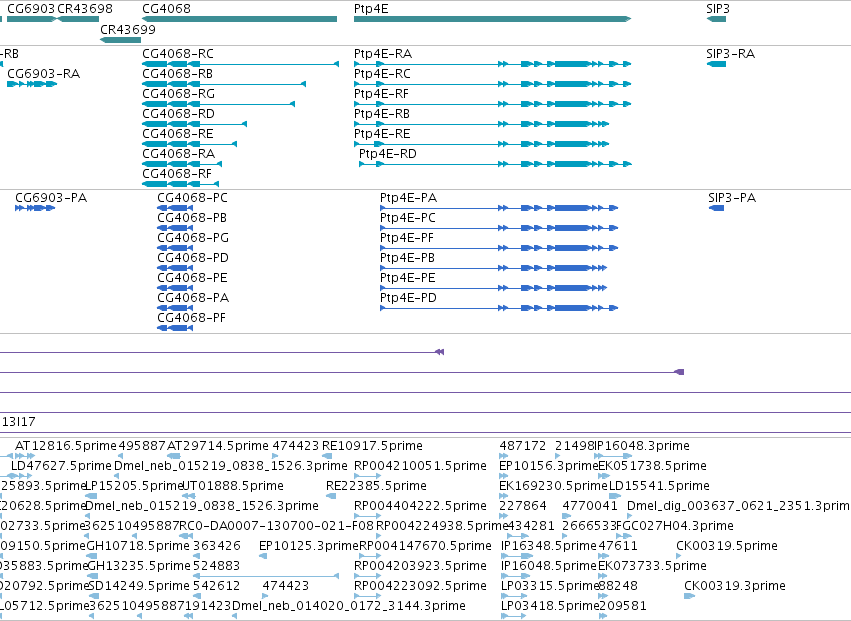
Task: Click the Ptp4E-PA protein label
Action: 409,198
